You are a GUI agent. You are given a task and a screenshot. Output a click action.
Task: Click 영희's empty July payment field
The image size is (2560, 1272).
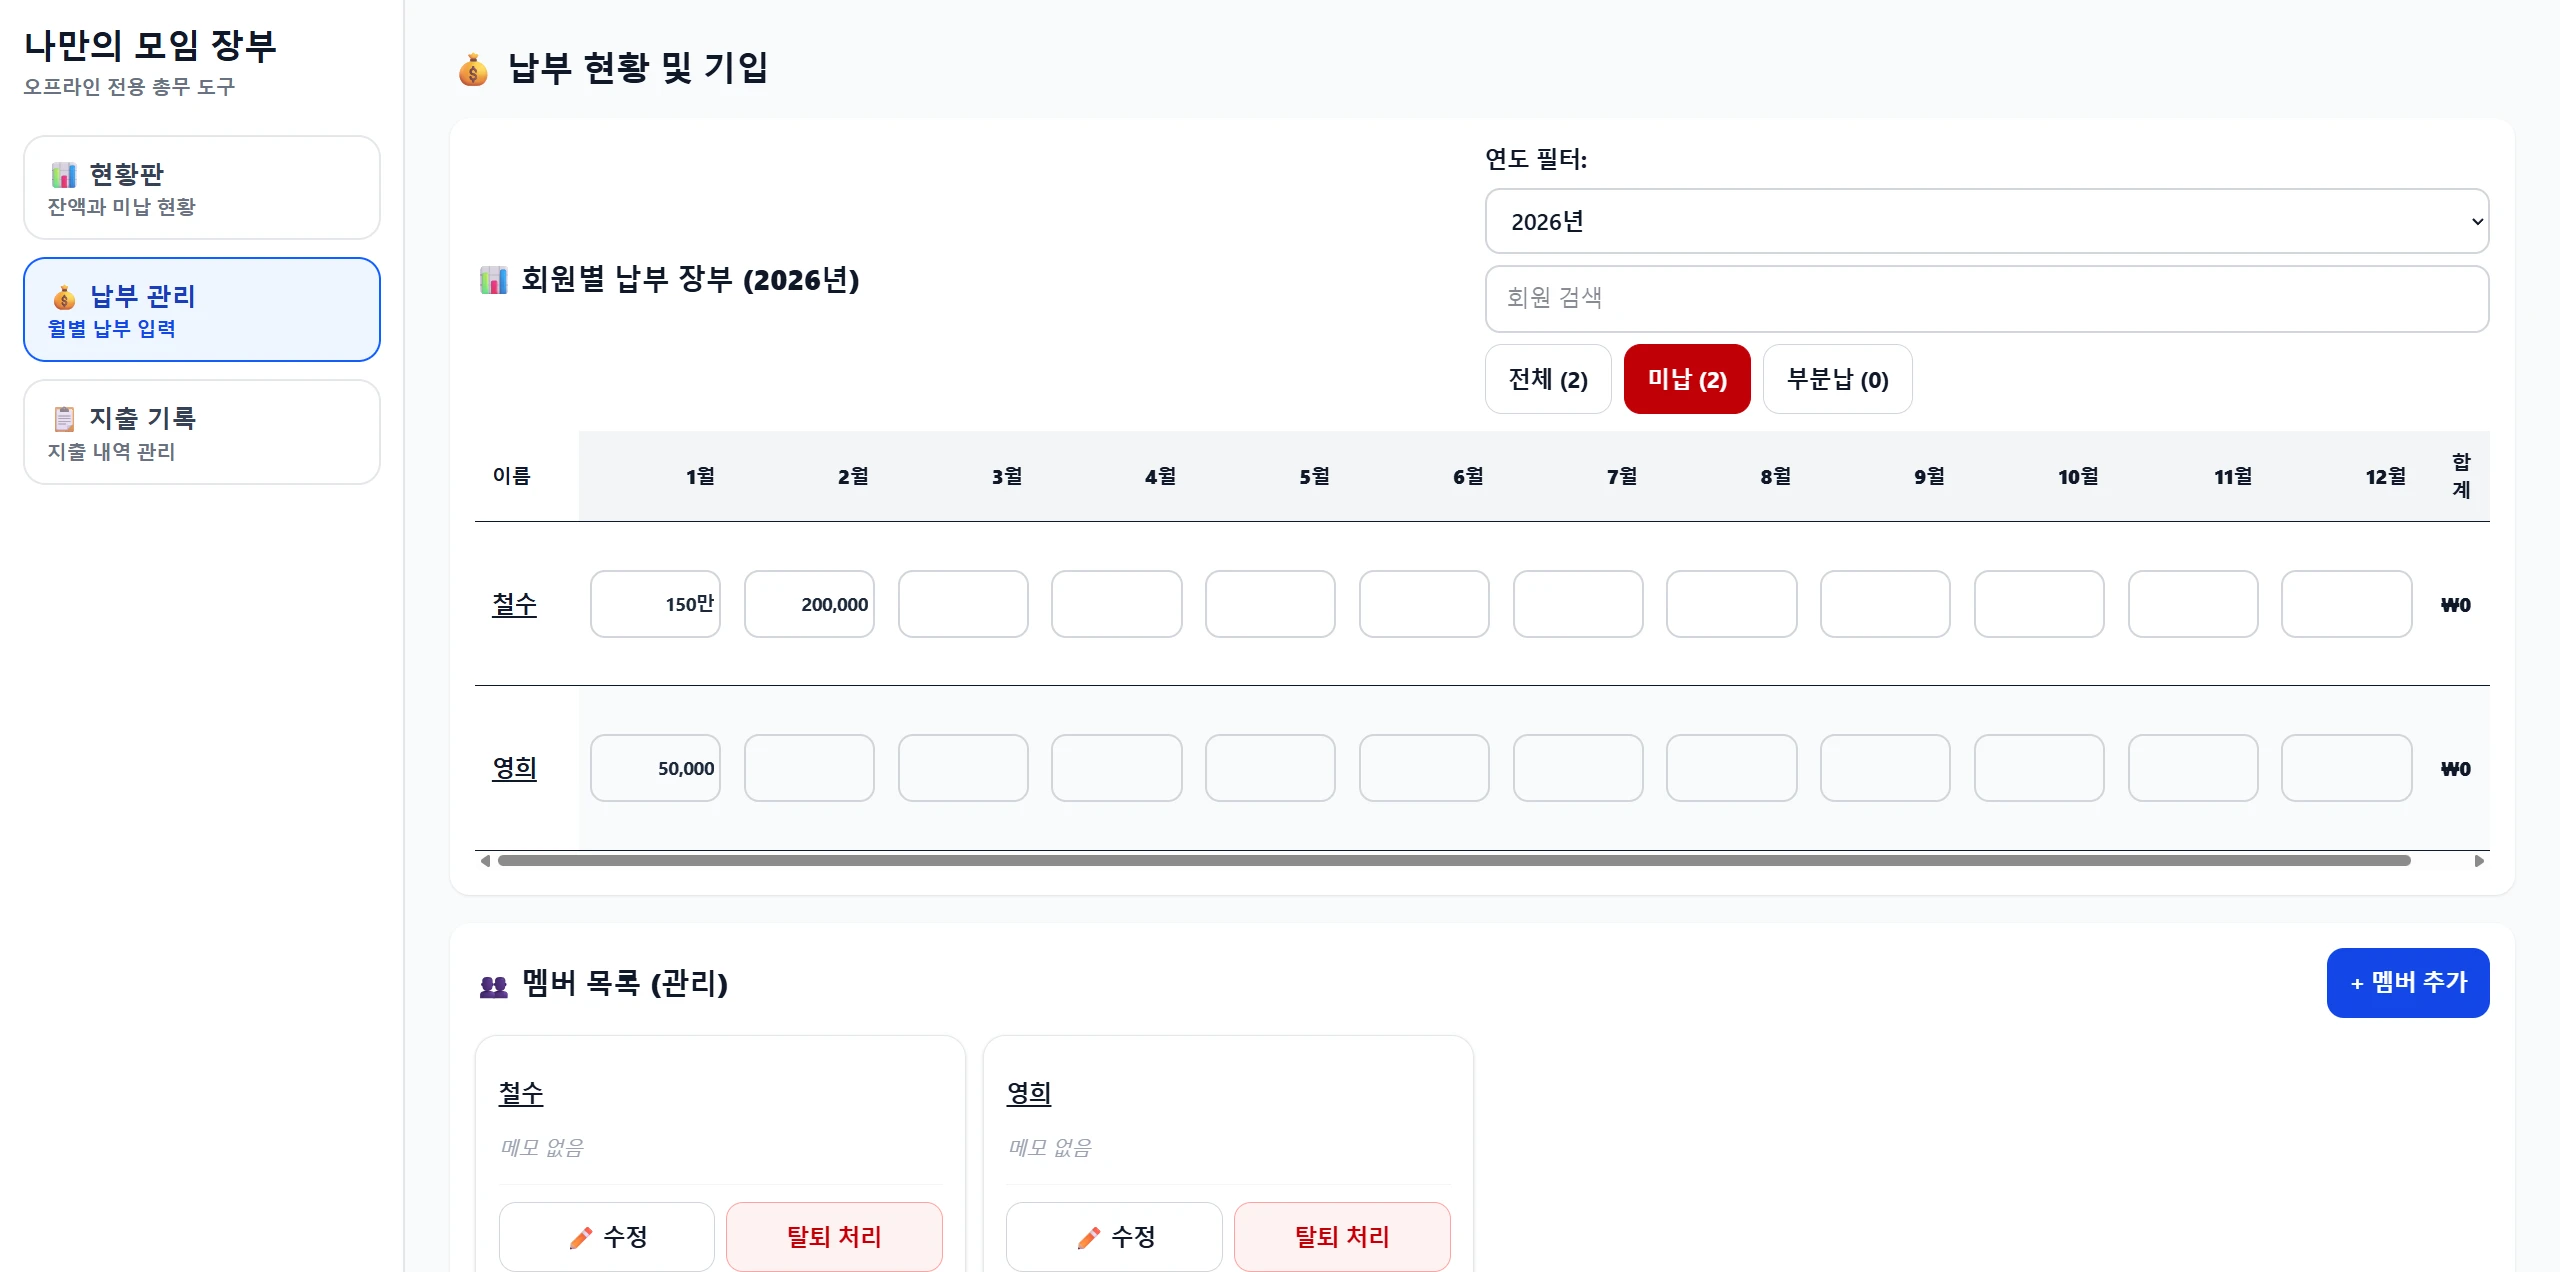tap(1578, 768)
